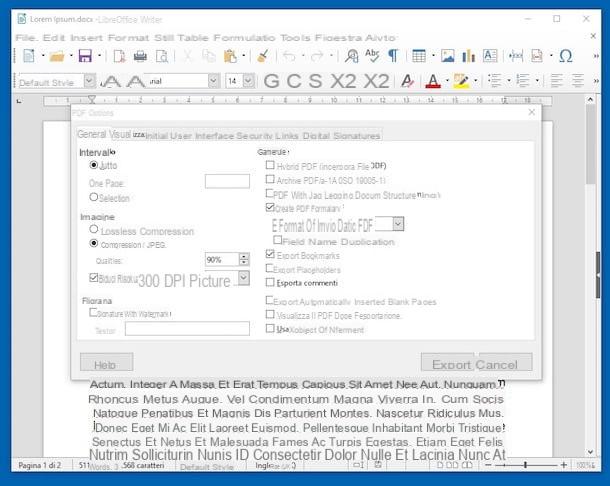
Task: Open the FDF submit format dropdown
Action: (x=398, y=224)
